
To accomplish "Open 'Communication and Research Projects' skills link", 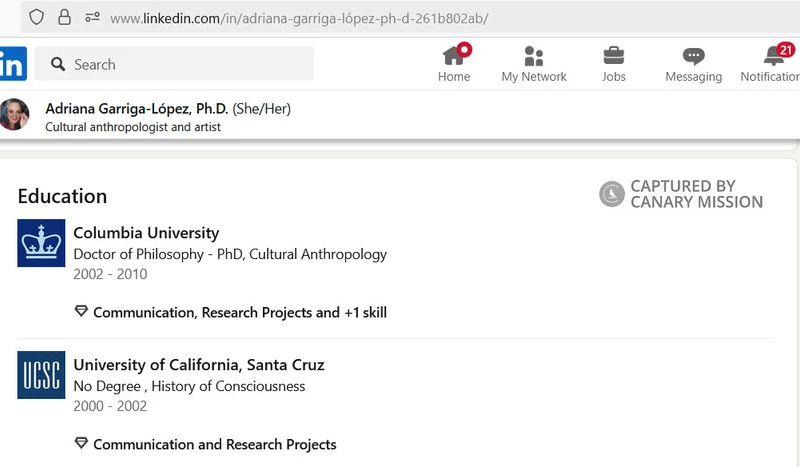I will tap(215, 445).
